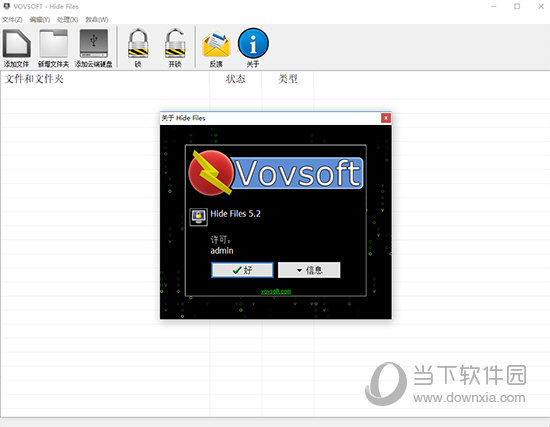Viewport: 550px width, 427px height.
Task: Minimize the Hide Files main window
Action: coord(494,6)
